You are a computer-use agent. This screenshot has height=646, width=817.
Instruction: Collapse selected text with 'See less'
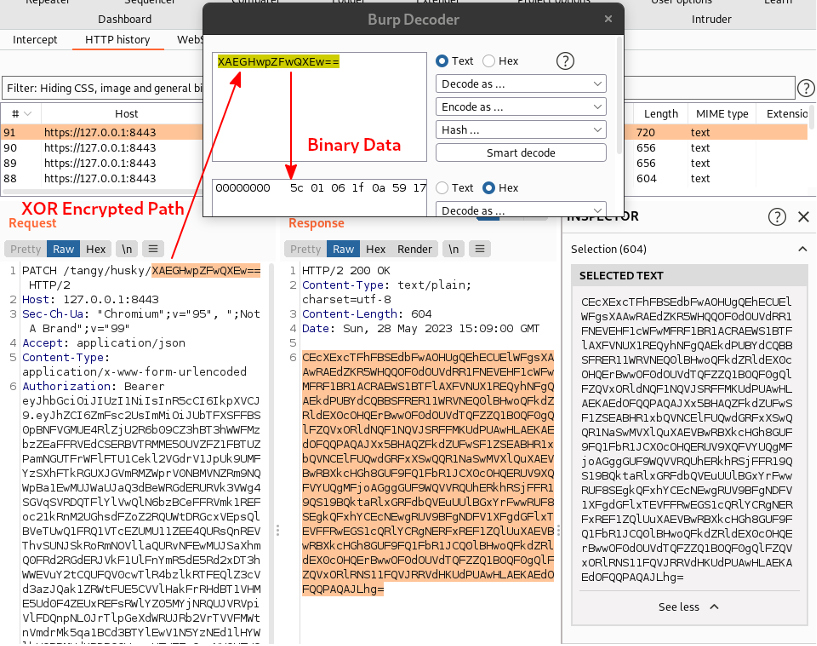pyautogui.click(x=687, y=606)
